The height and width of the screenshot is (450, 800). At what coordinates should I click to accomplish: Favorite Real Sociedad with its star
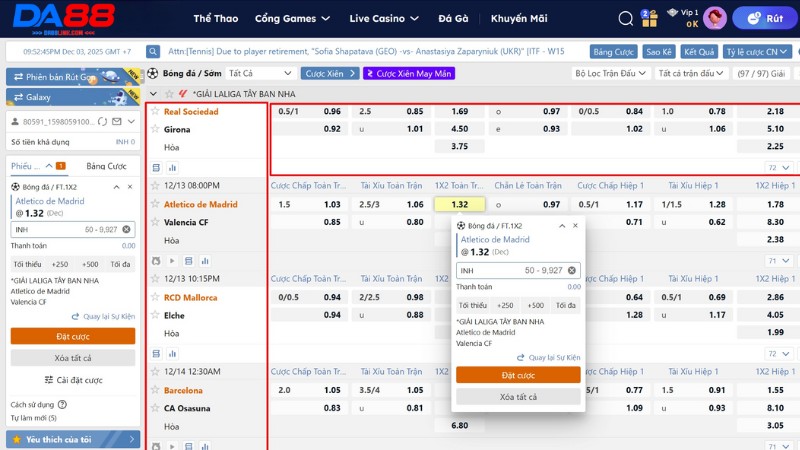(x=155, y=111)
